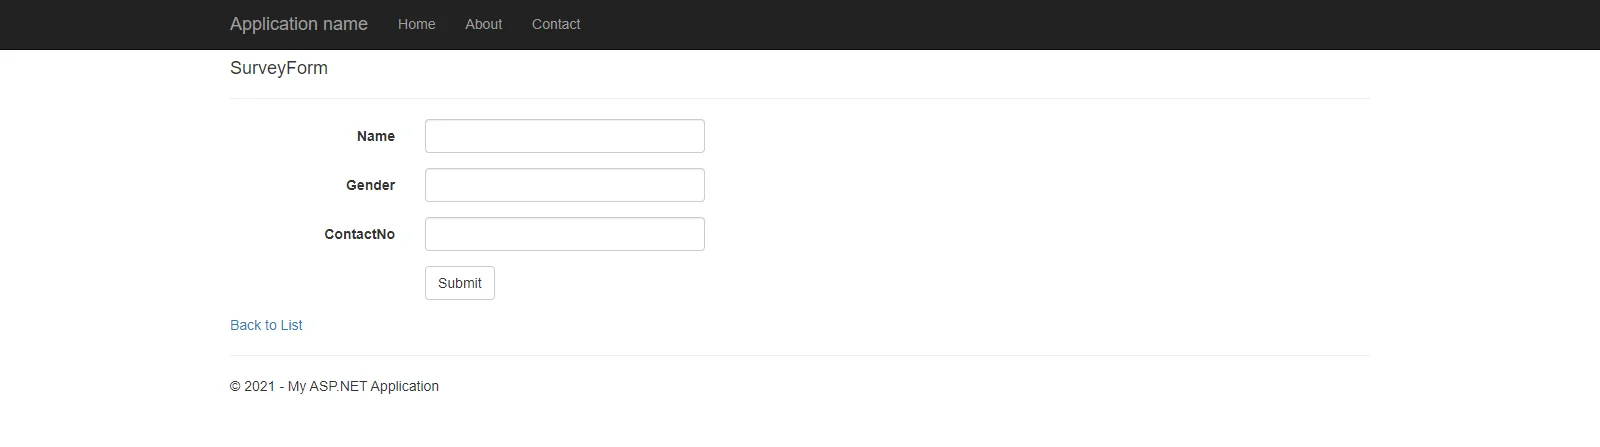
Task: Click the SurveyForm heading text
Action: click(279, 68)
